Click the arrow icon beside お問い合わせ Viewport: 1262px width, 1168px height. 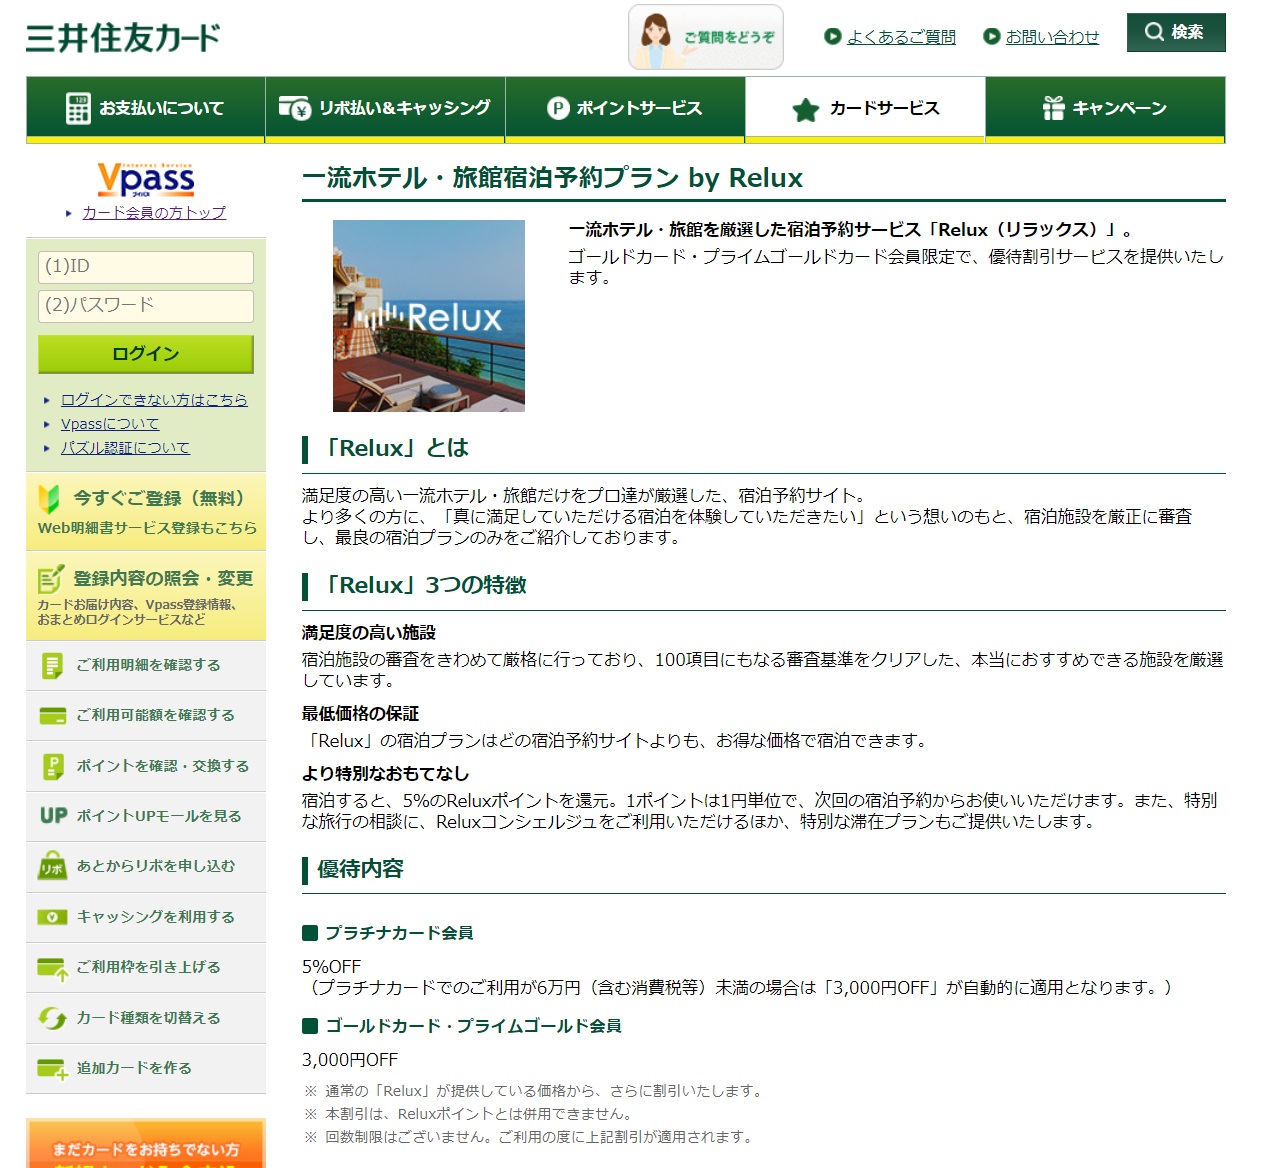pos(991,37)
